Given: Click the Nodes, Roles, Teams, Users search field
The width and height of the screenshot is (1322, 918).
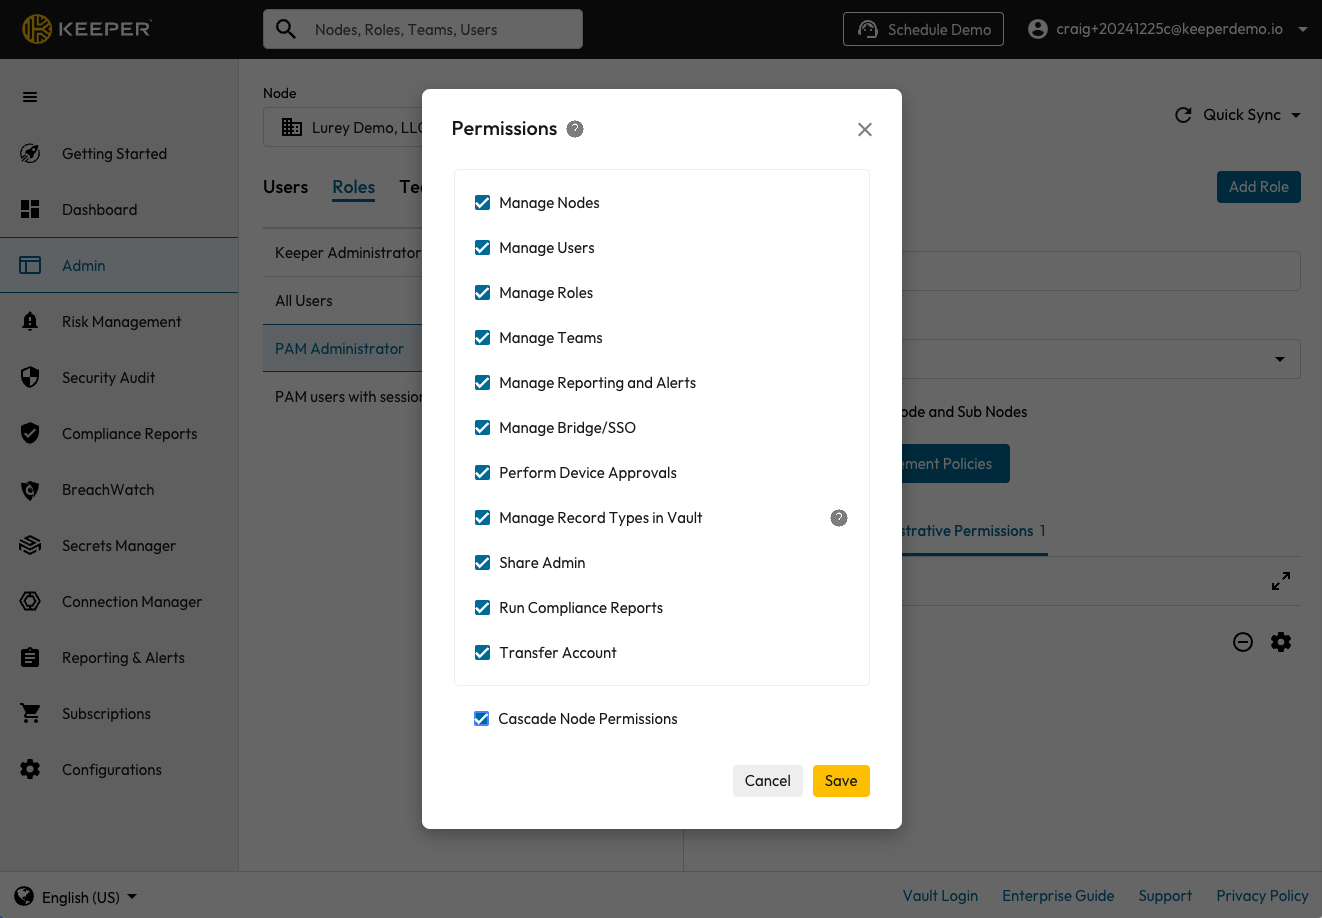Looking at the screenshot, I should (440, 29).
